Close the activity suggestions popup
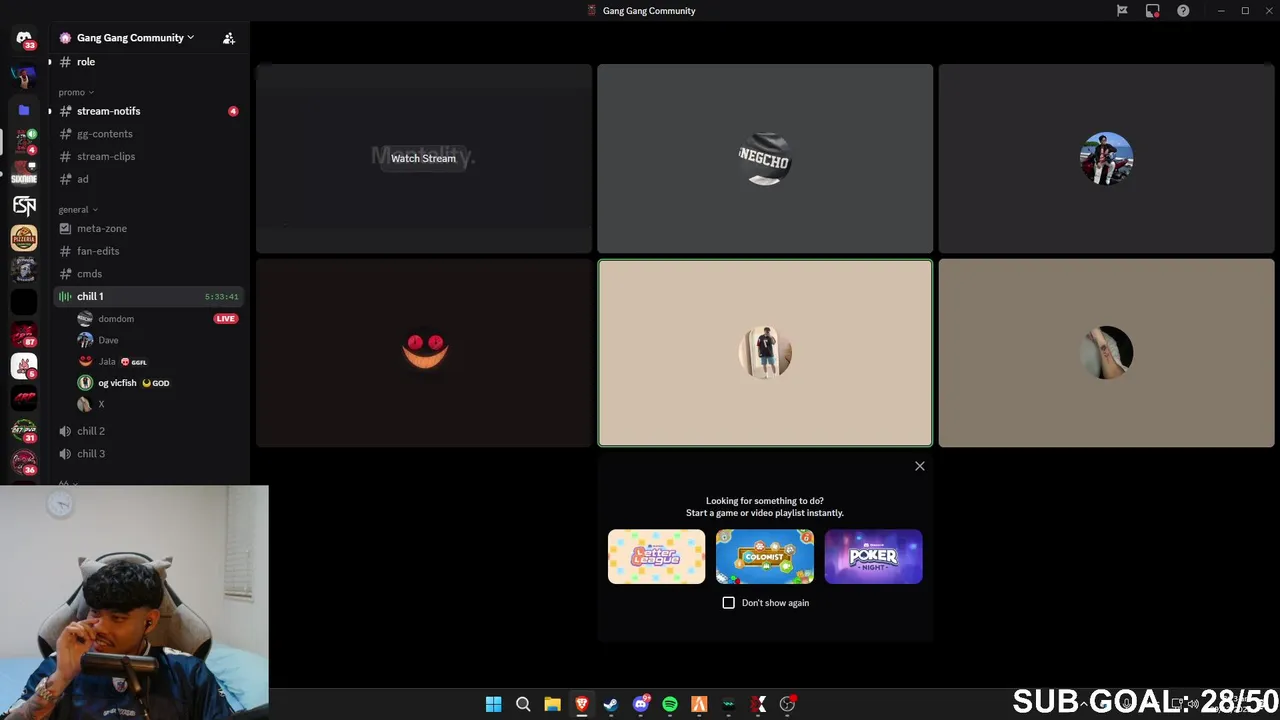This screenshot has height=720, width=1280. [x=920, y=466]
